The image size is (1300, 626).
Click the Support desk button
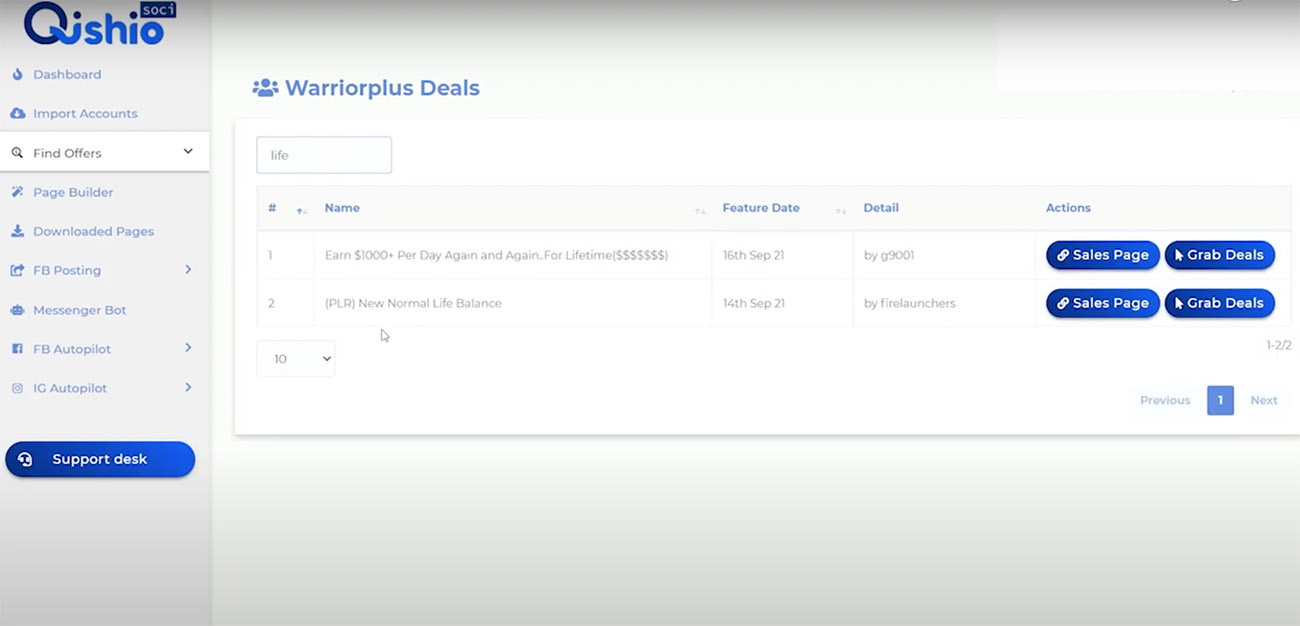tap(100, 460)
